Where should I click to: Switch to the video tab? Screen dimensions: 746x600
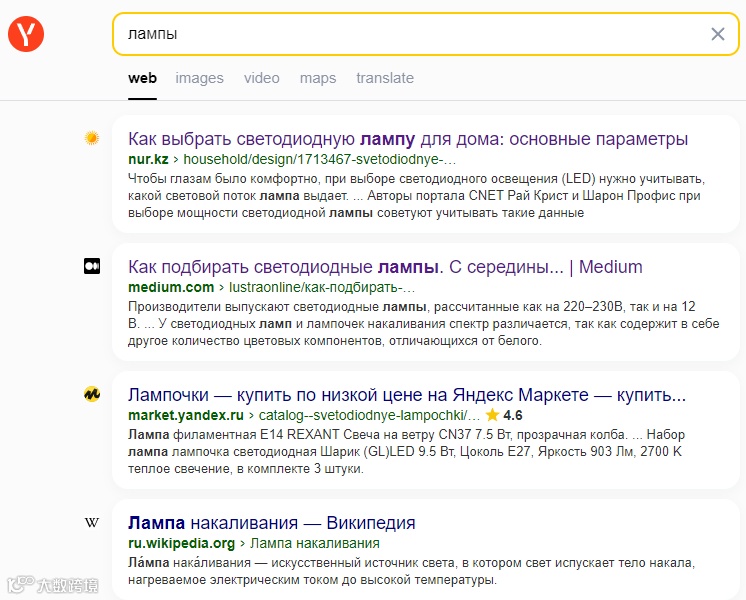(262, 78)
